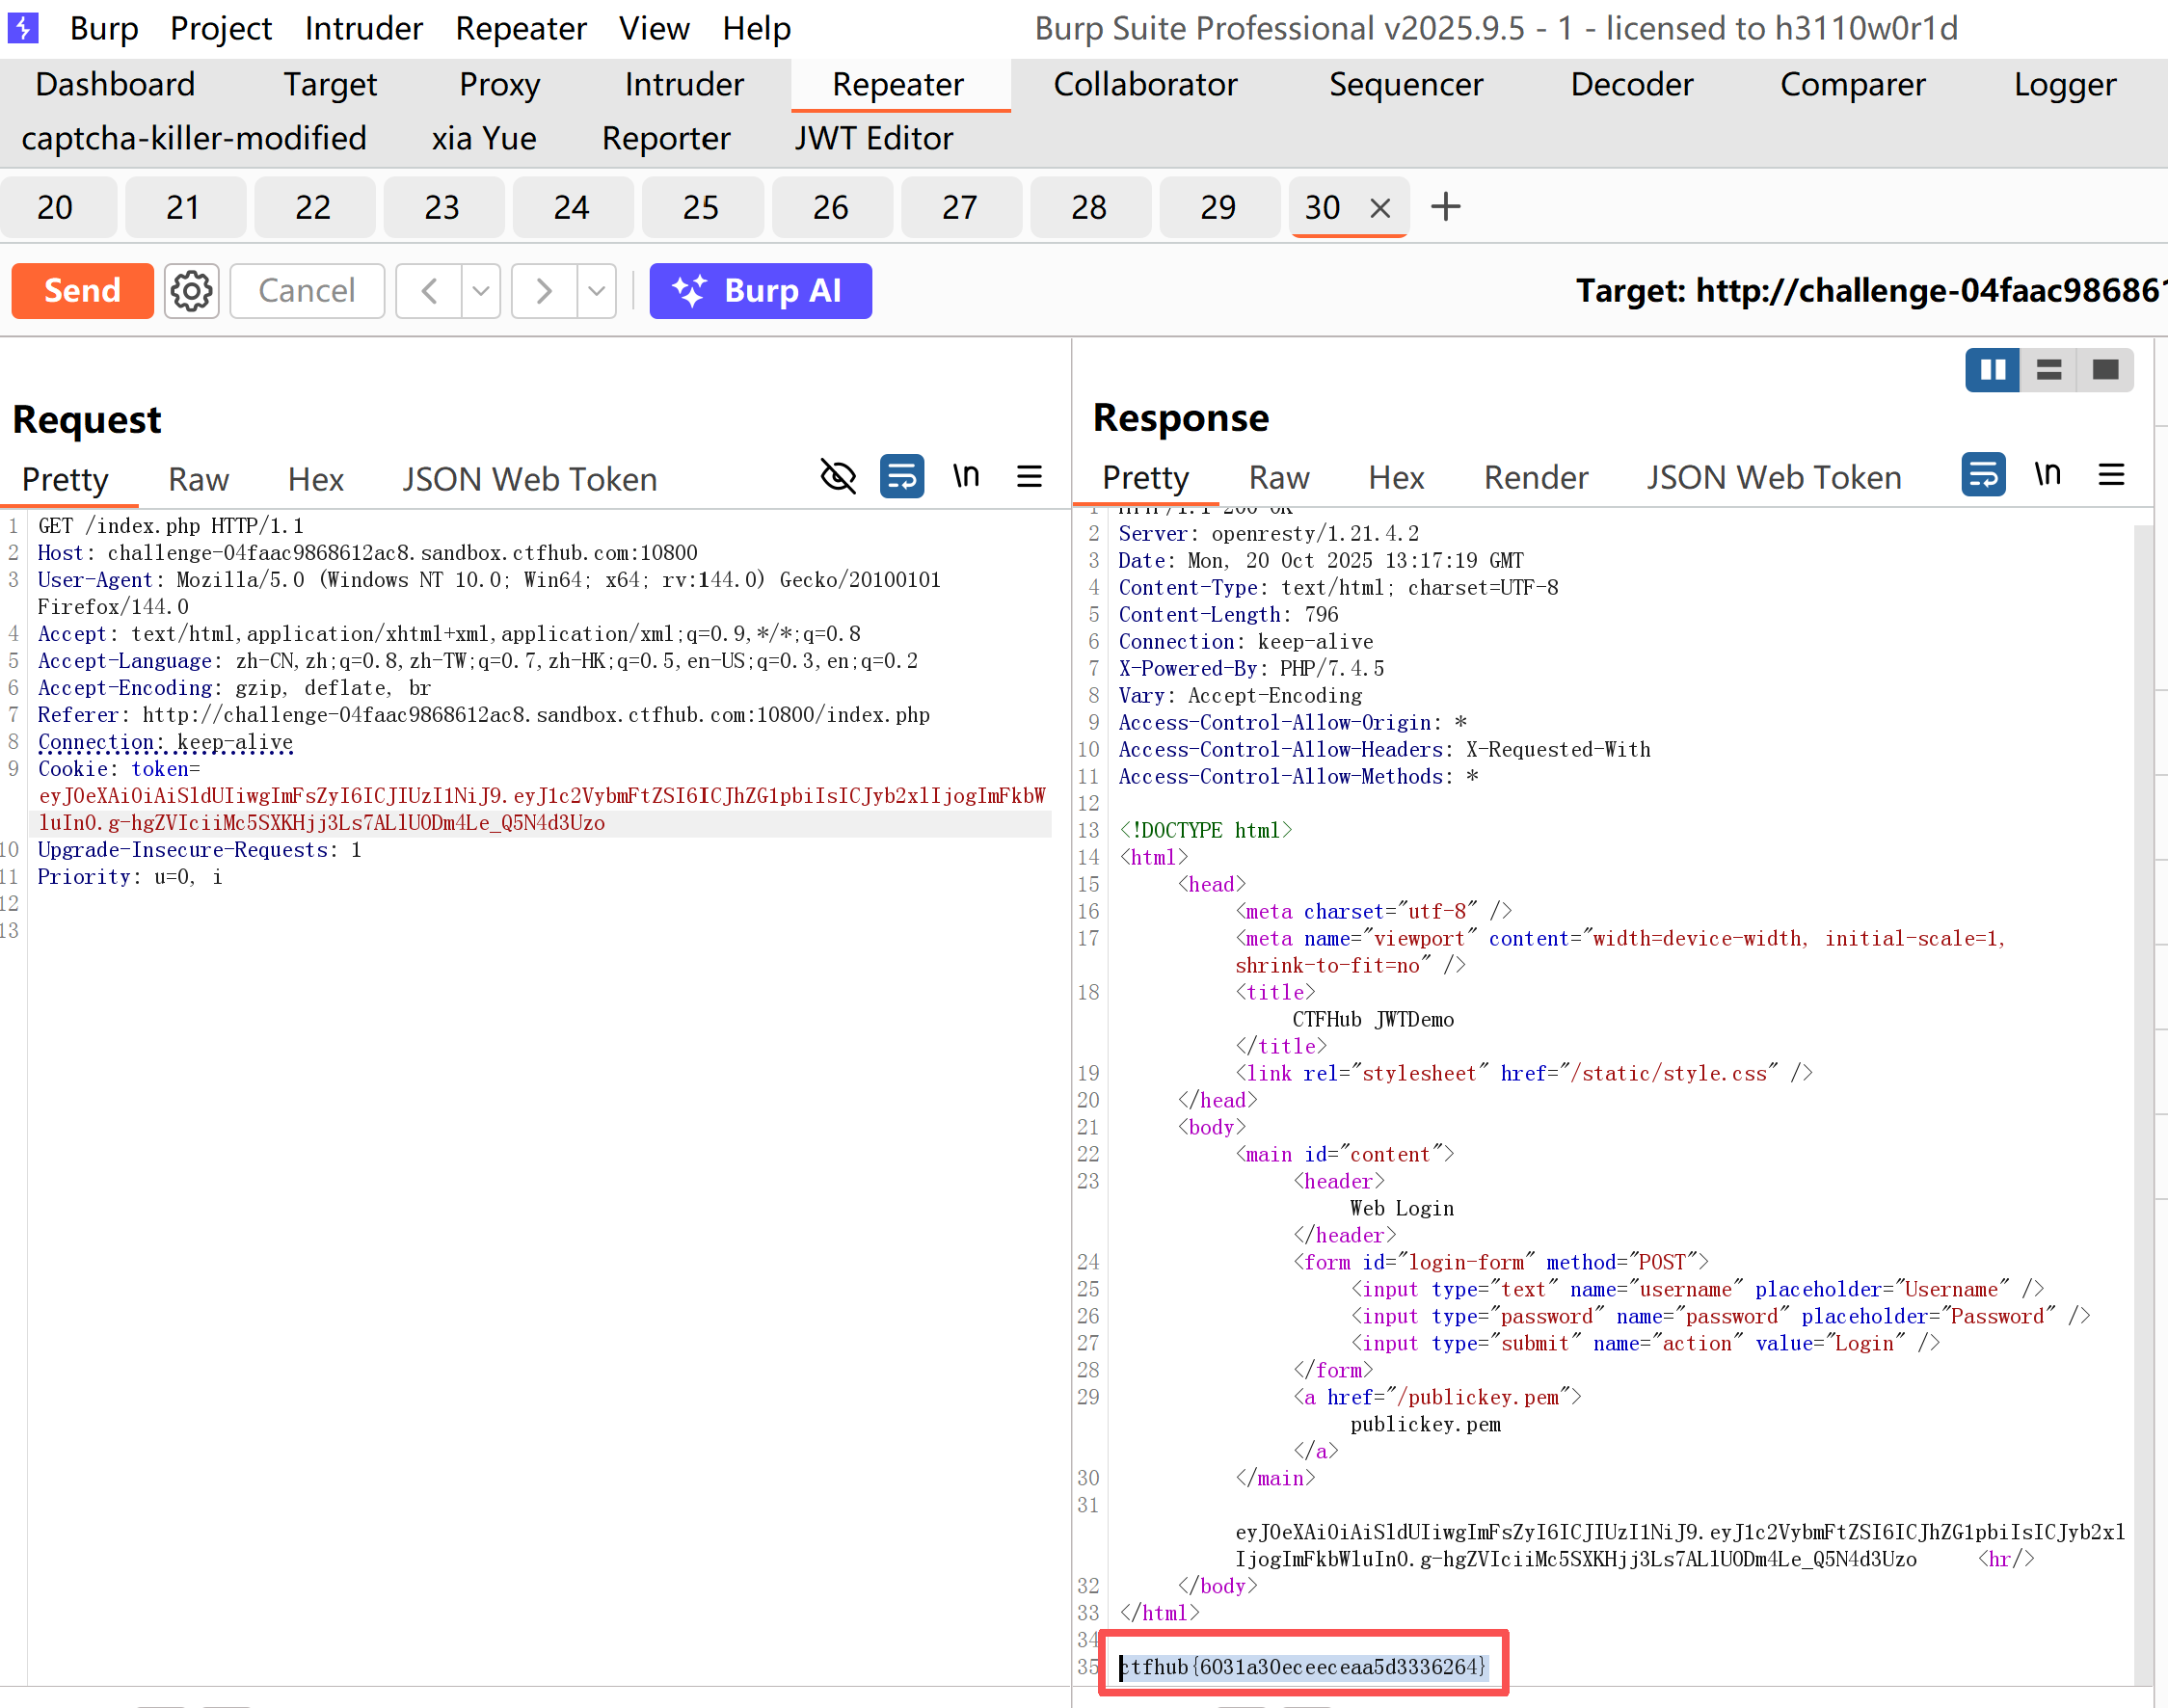Open Response panel hamburger options menu

click(x=2111, y=475)
